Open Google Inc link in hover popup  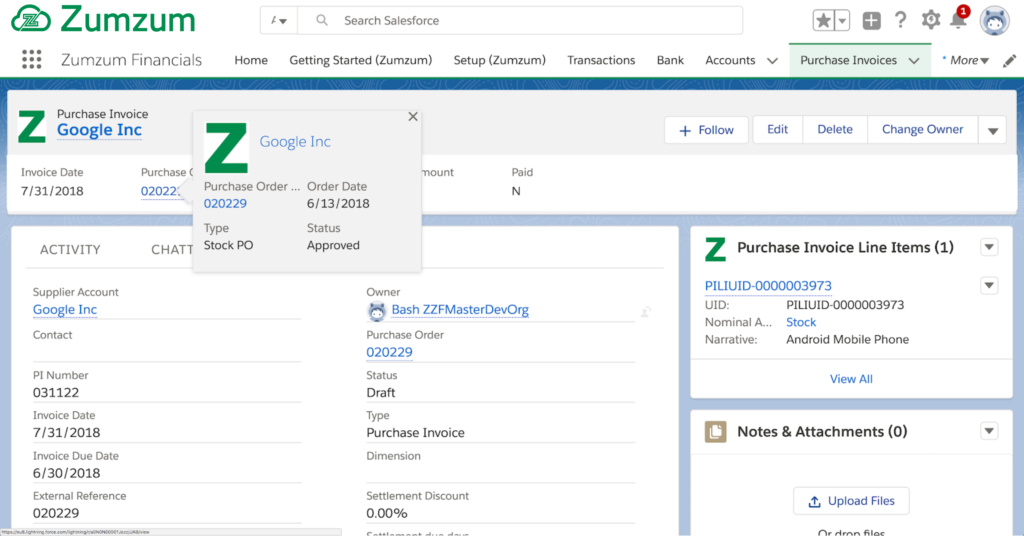[295, 141]
